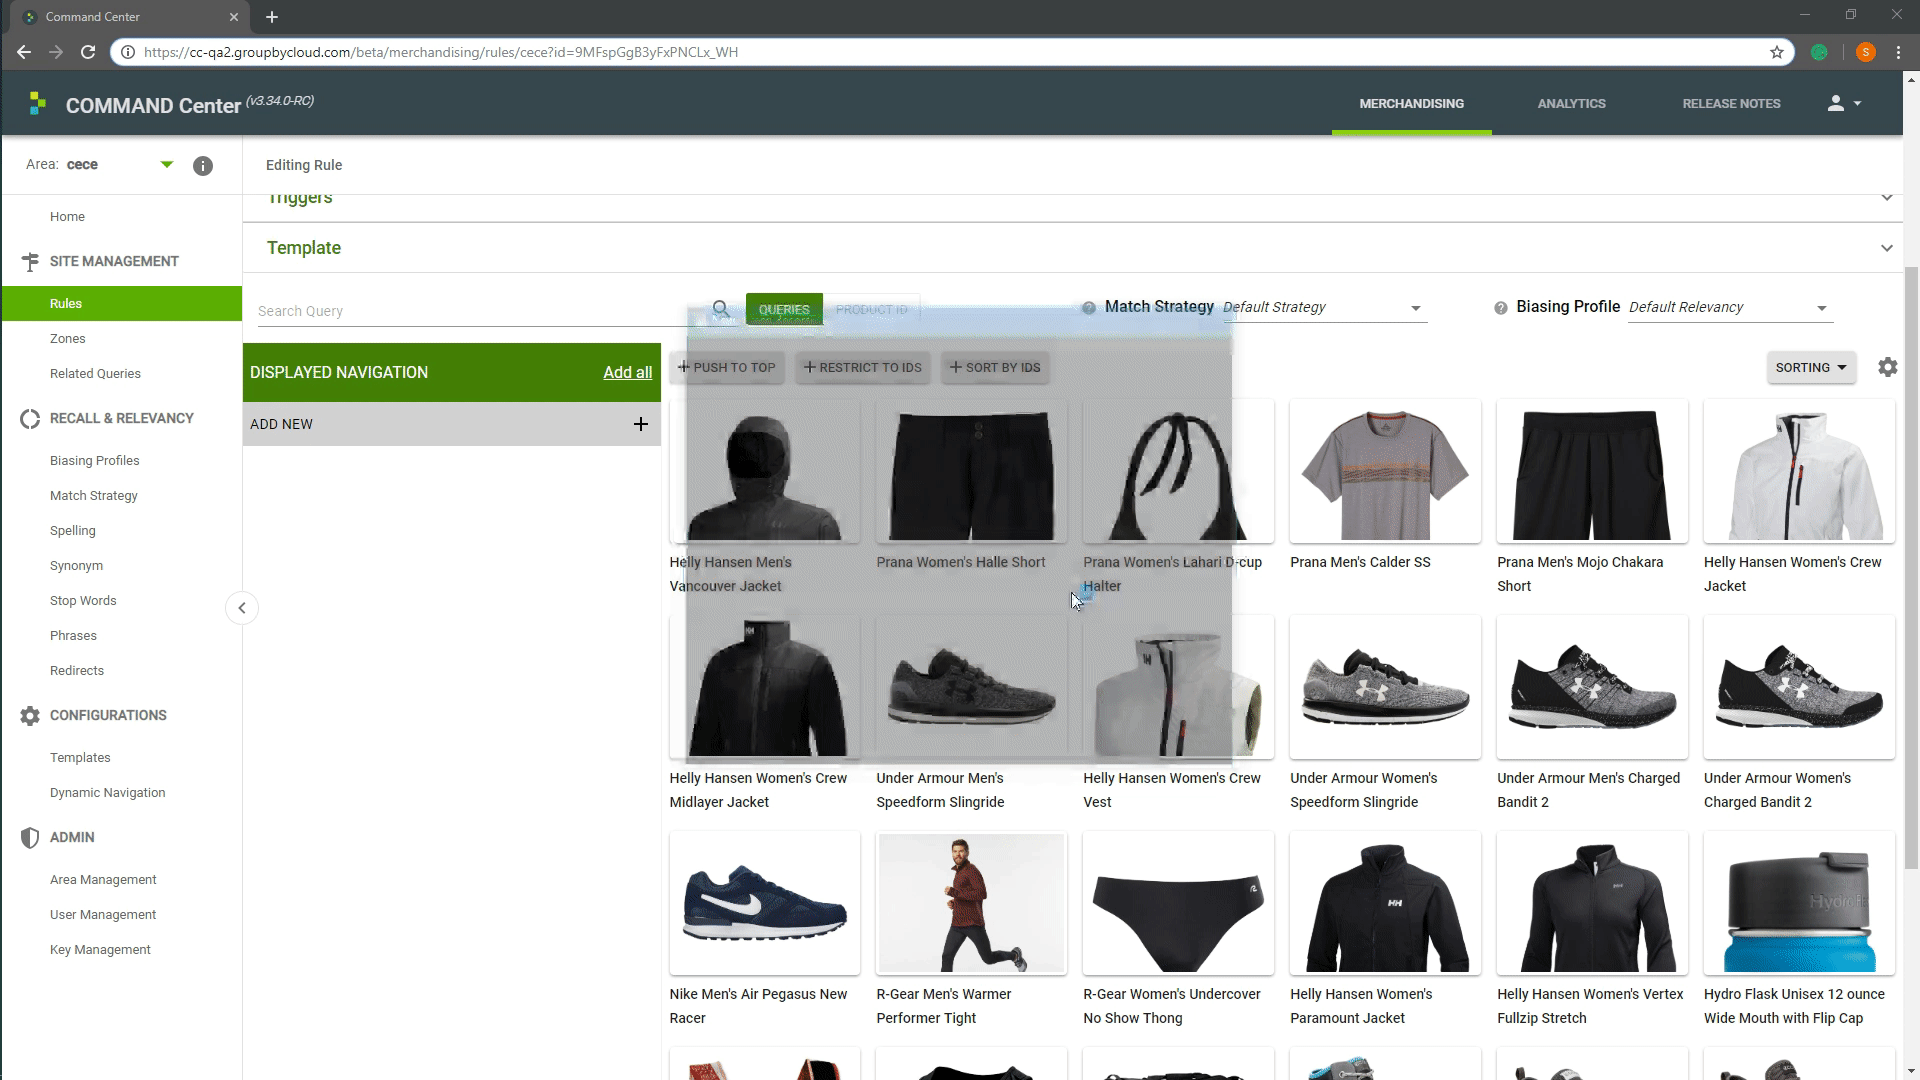This screenshot has height=1080, width=1920.
Task: Click the browser back arrow
Action: [24, 52]
